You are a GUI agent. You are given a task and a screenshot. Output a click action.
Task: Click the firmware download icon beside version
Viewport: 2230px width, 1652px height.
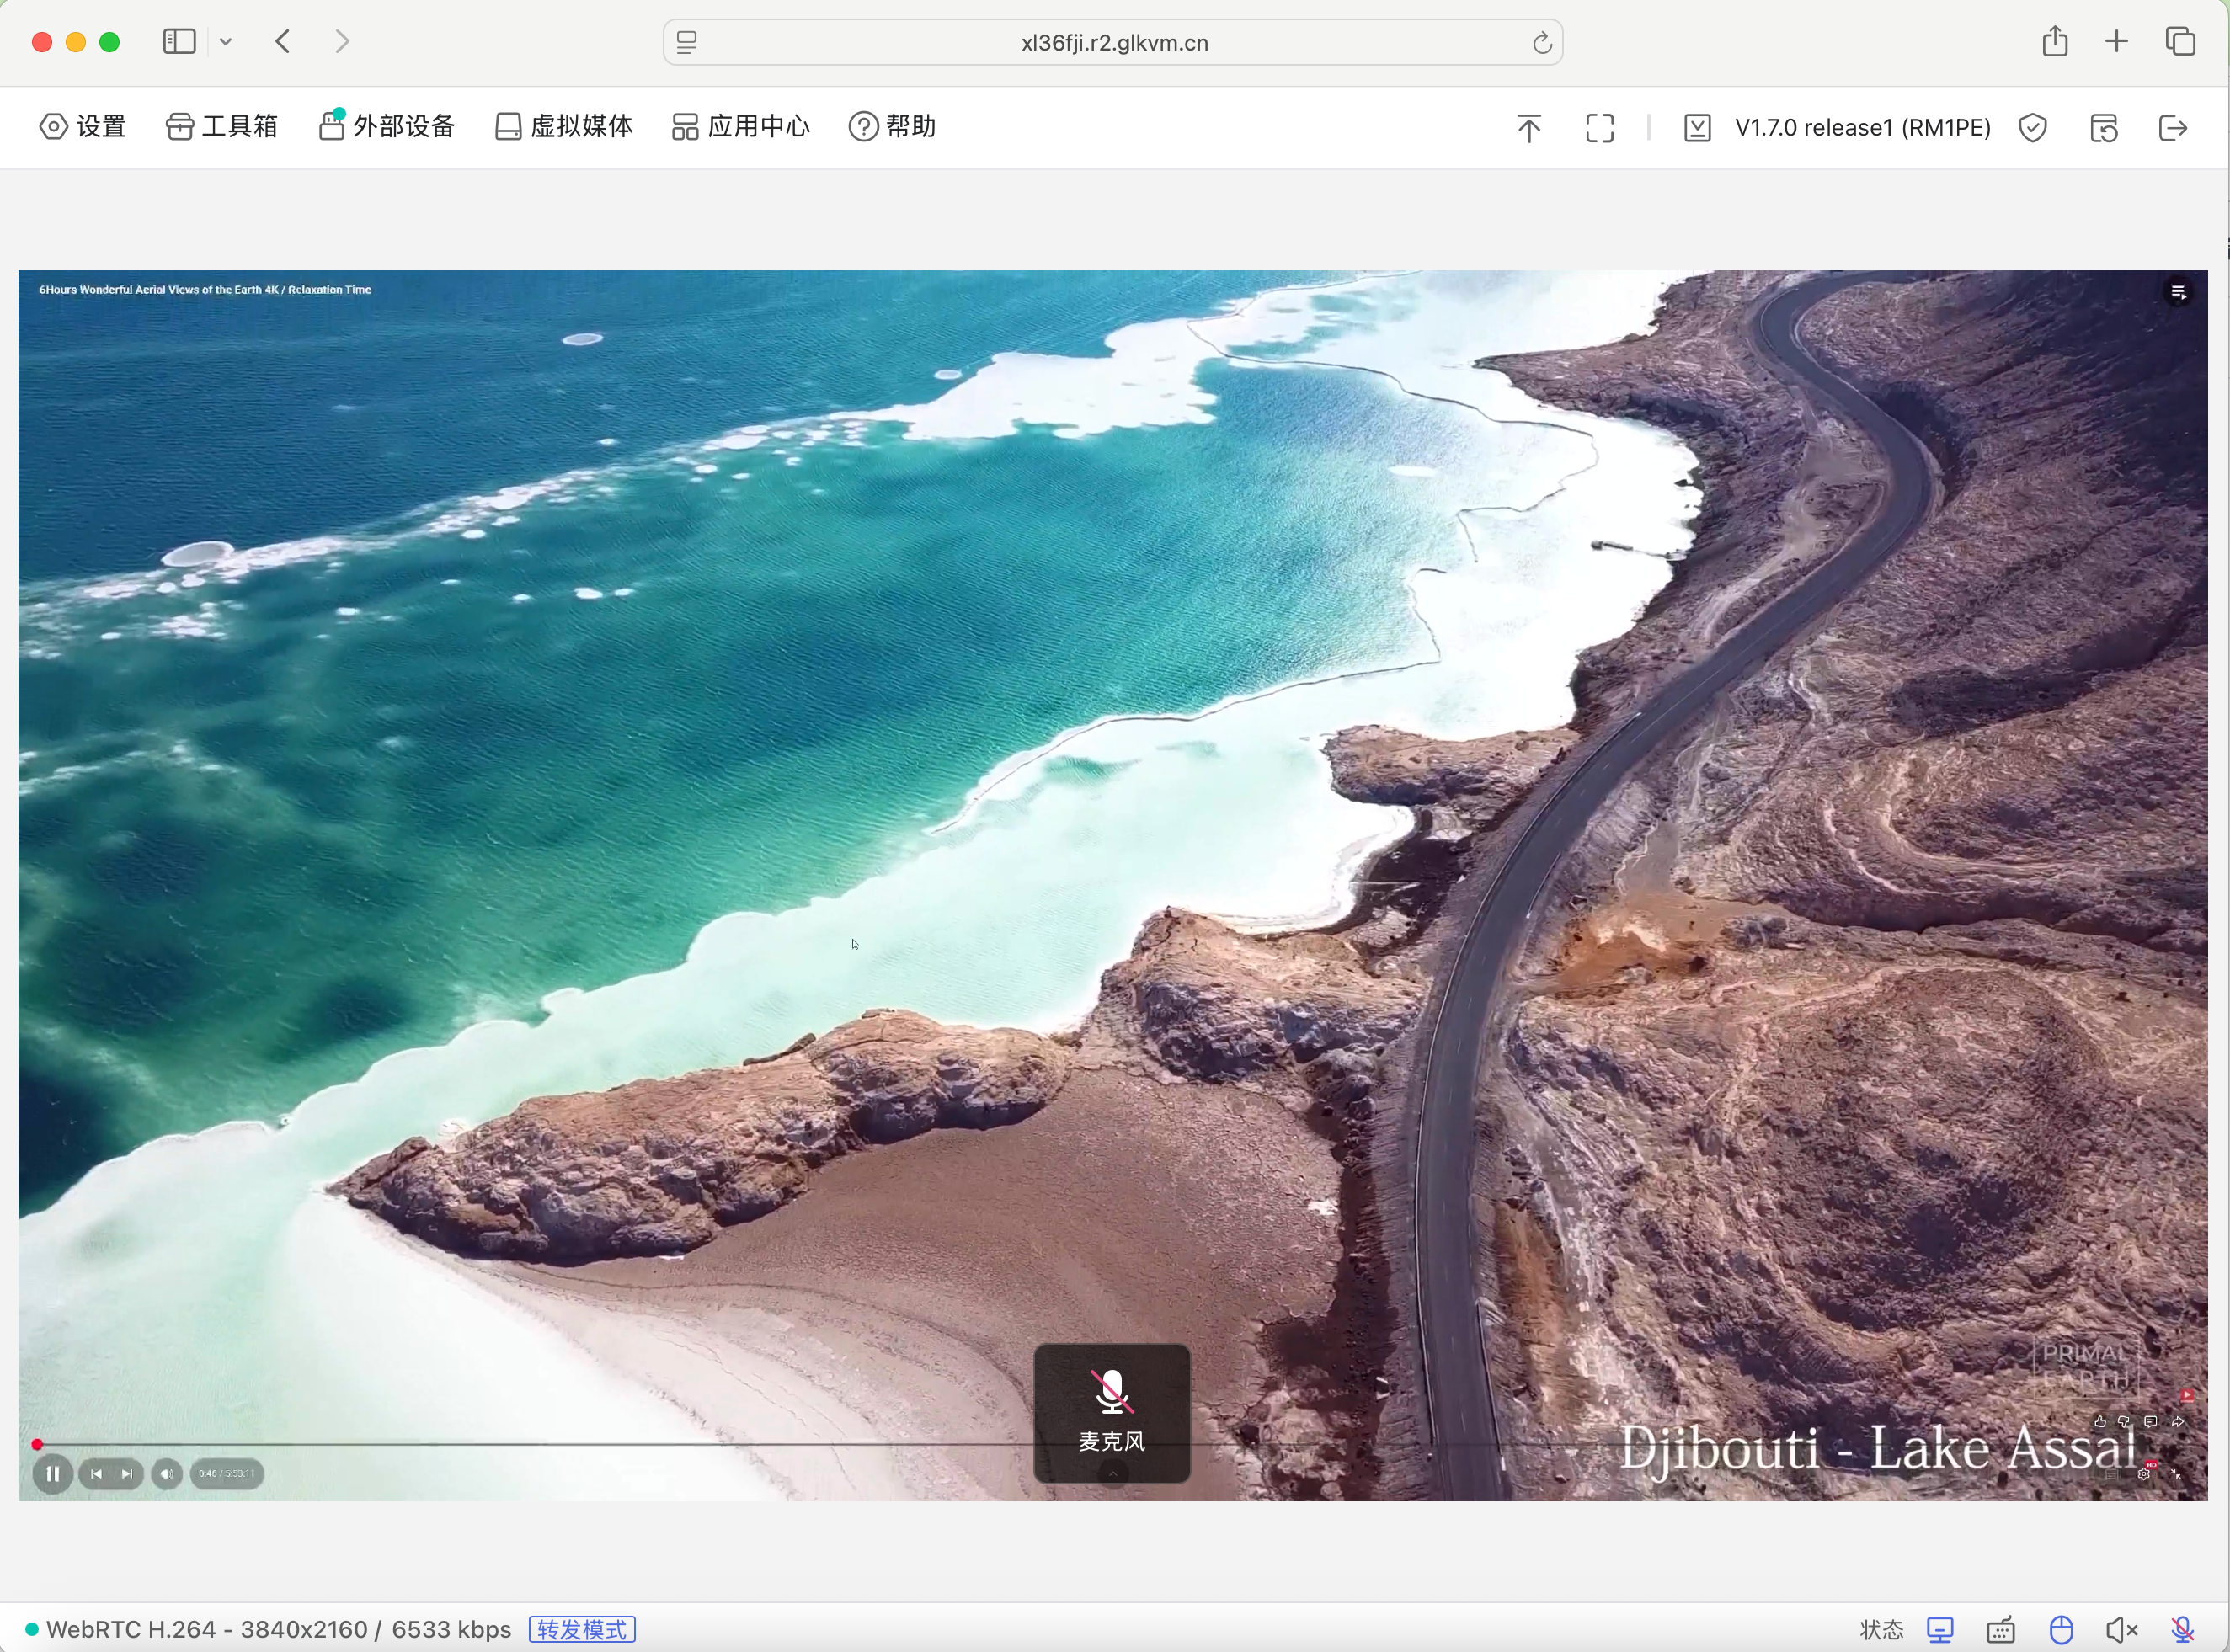pyautogui.click(x=1697, y=128)
